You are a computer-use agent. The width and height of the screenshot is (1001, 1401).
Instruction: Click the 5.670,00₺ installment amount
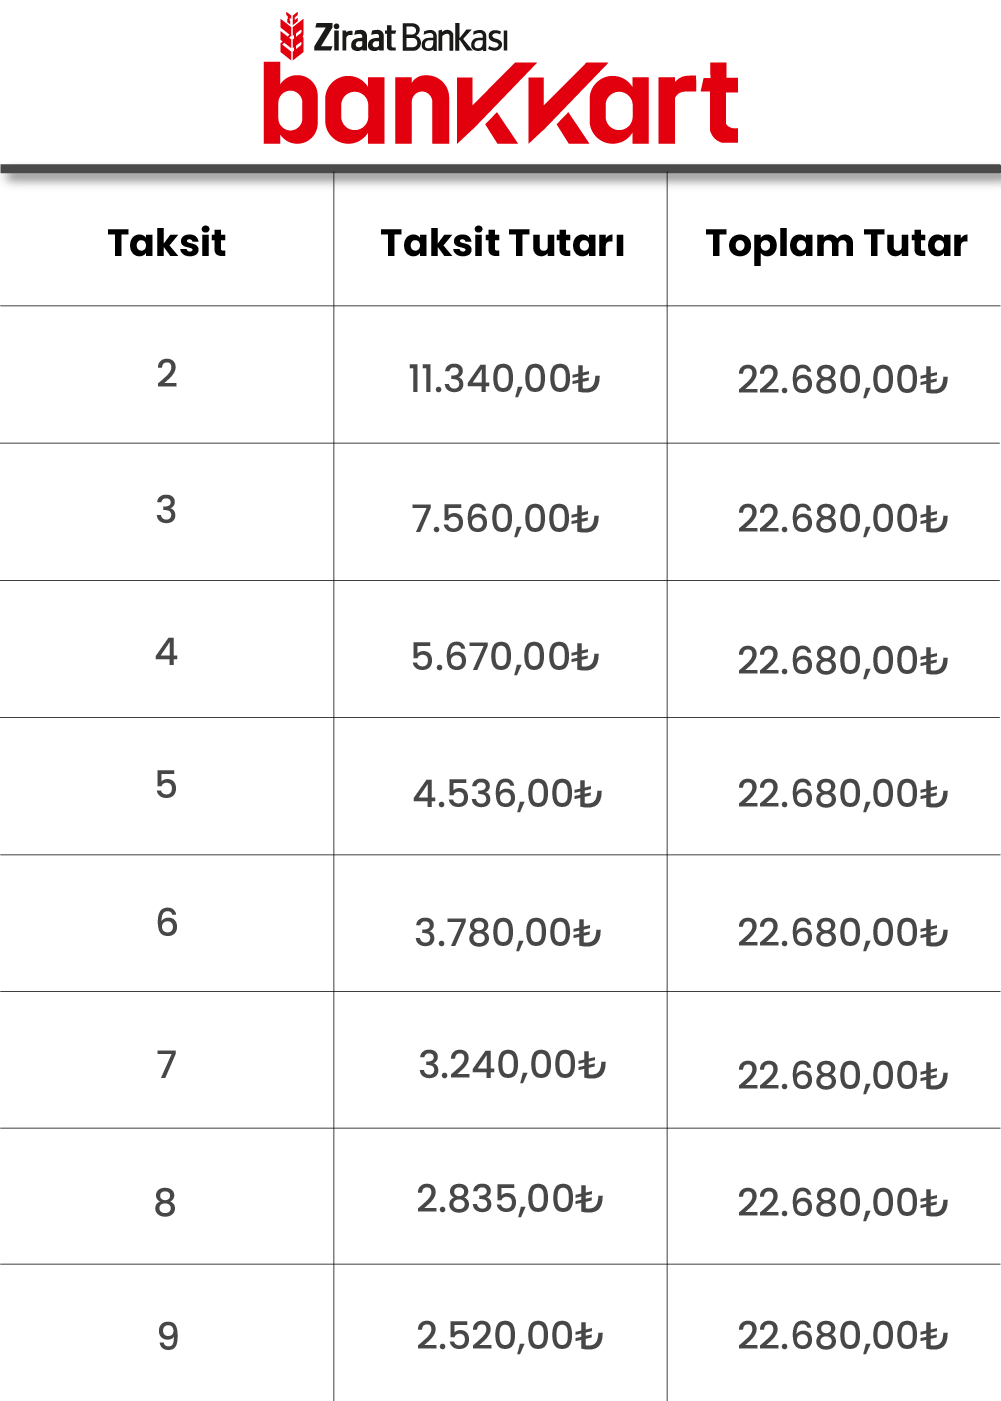[x=505, y=657]
